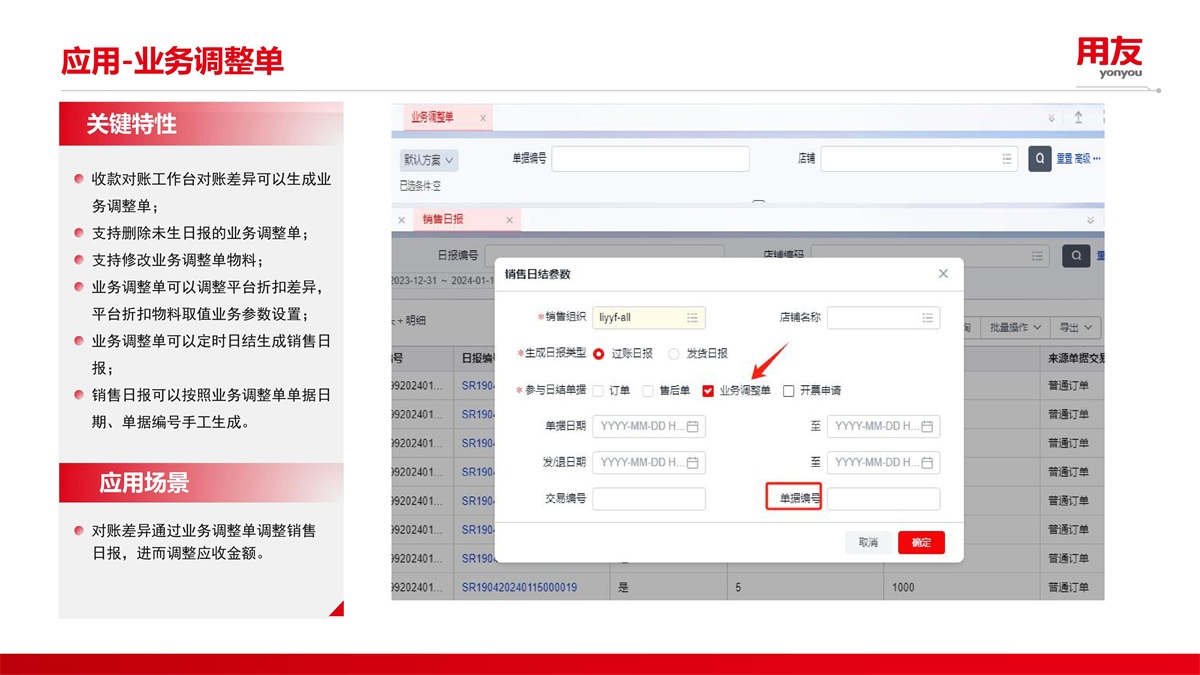Check the 开票申请 checkbox
This screenshot has width=1200, height=675.
pos(788,391)
